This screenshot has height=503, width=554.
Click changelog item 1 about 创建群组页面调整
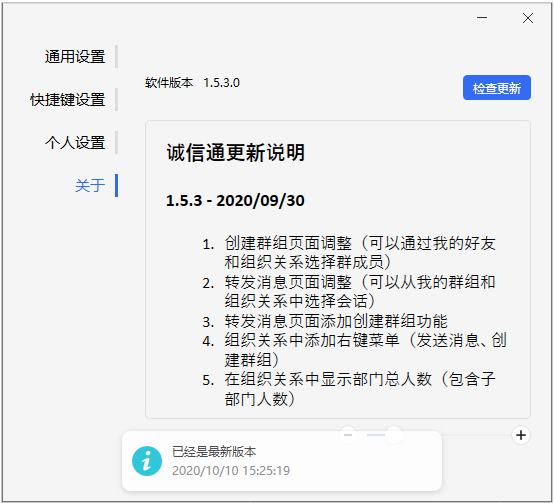click(x=349, y=253)
